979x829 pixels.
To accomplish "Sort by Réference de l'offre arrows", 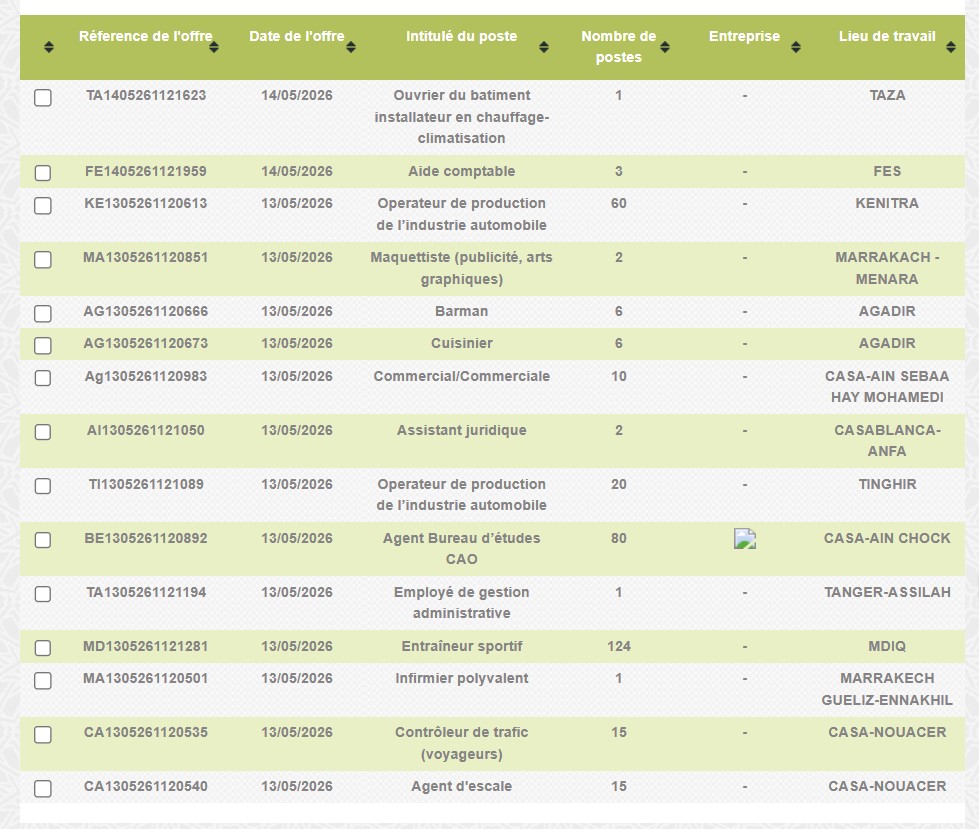I will click(x=214, y=47).
